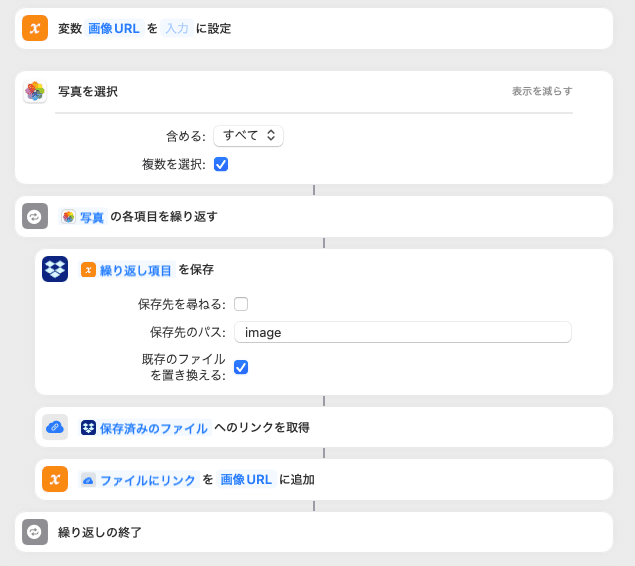Click the Photos app icon beside 写真を選択

35,91
